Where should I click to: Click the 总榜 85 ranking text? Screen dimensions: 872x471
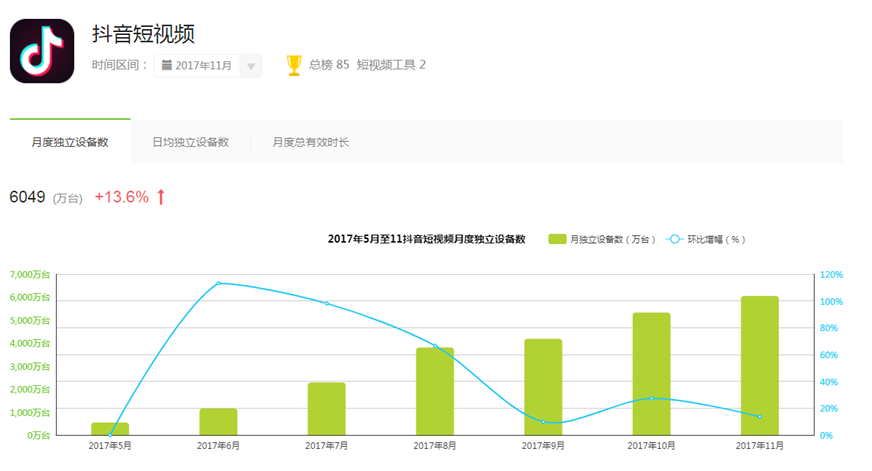pyautogui.click(x=329, y=65)
